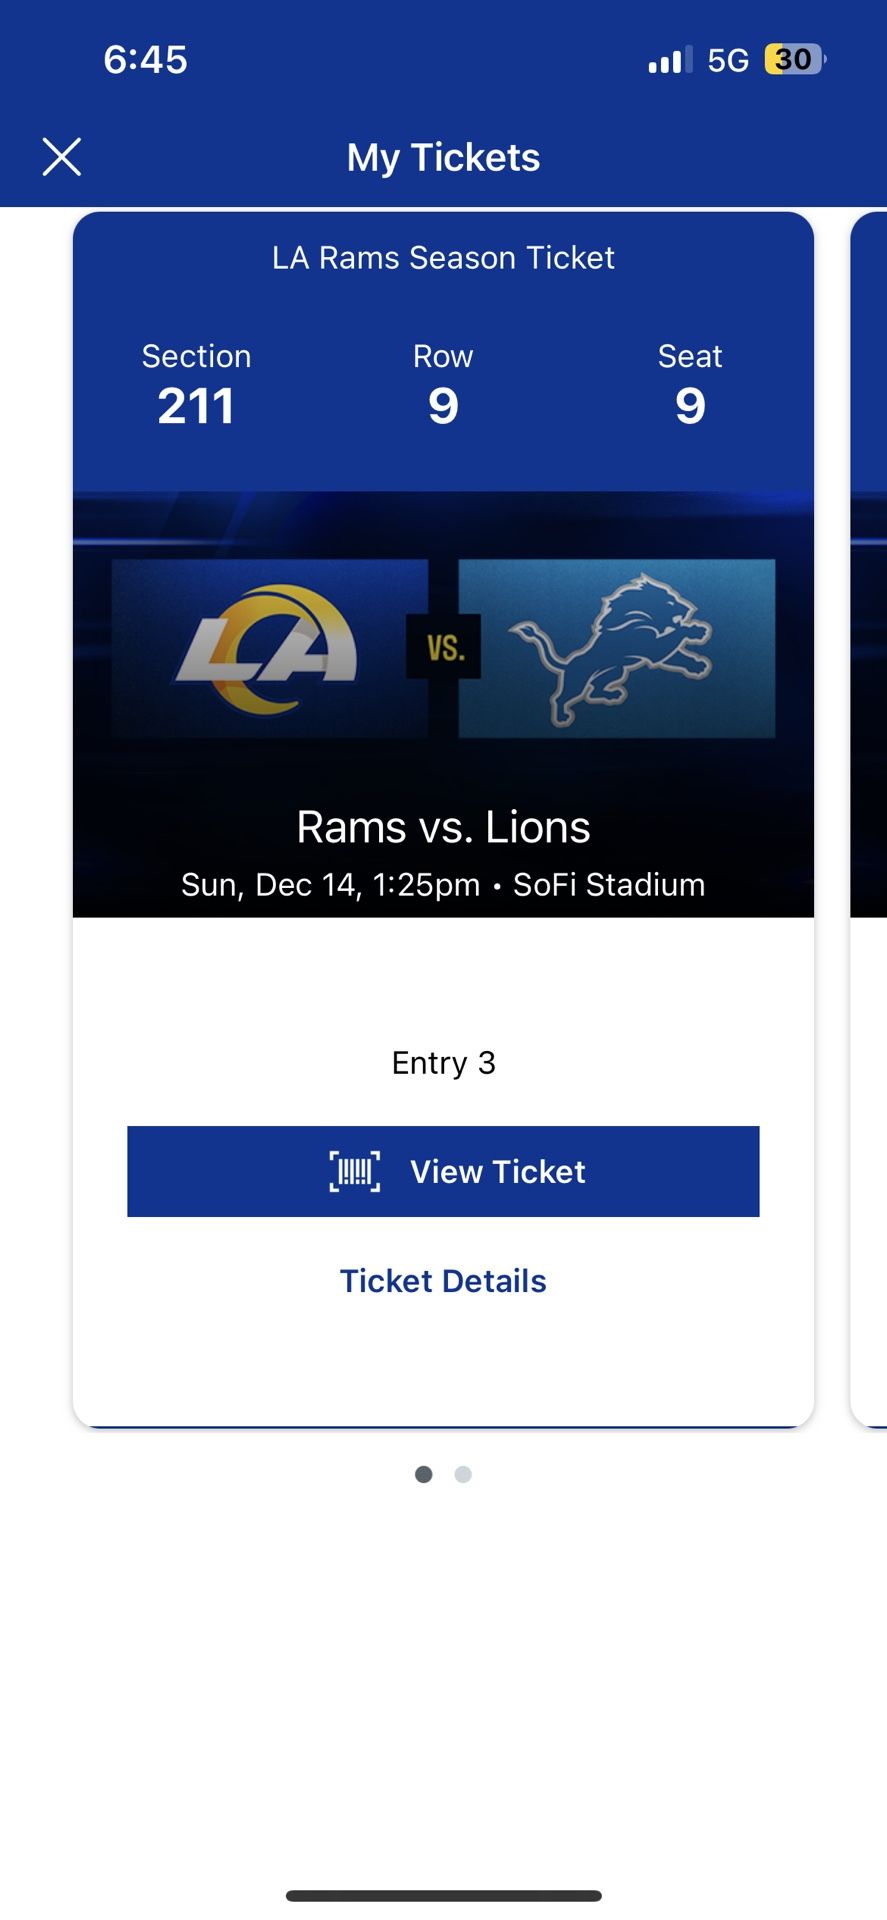Tap the 5G network indicator
The height and width of the screenshot is (1920, 887).
point(727,59)
